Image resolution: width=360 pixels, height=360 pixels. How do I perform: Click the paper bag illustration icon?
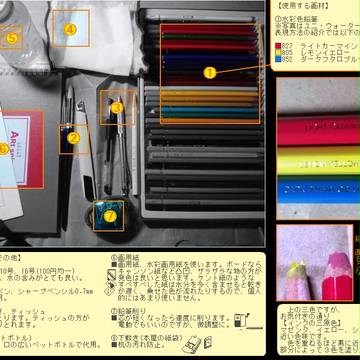click(x=197, y=344)
